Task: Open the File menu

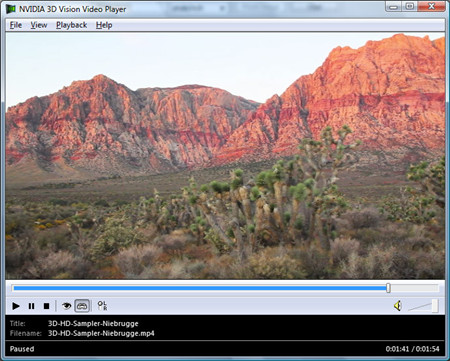Action: click(x=16, y=25)
